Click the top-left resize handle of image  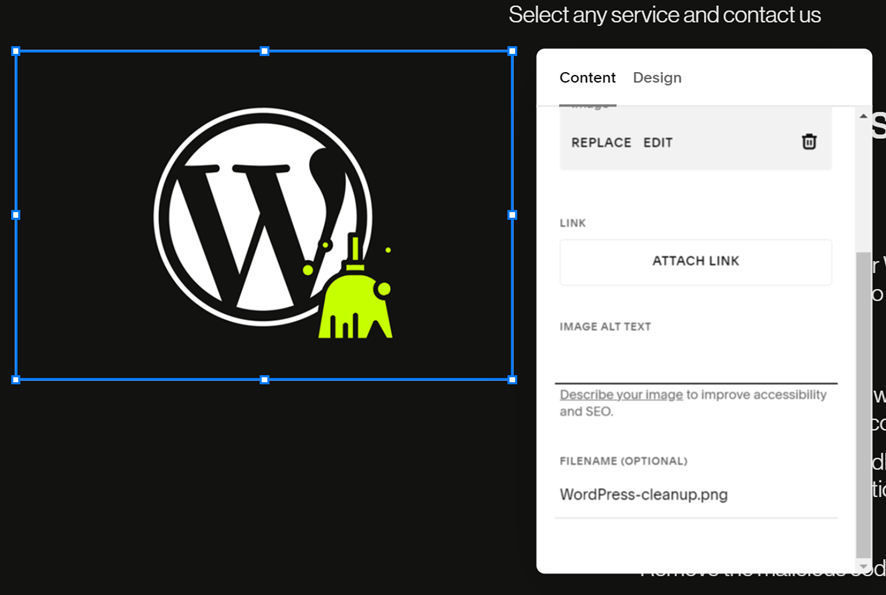[16, 51]
